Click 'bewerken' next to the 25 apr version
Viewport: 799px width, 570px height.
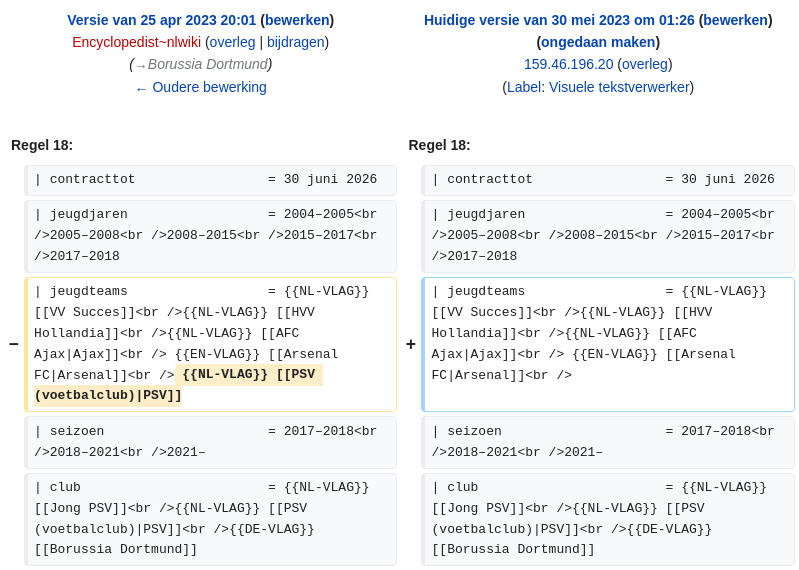click(297, 20)
